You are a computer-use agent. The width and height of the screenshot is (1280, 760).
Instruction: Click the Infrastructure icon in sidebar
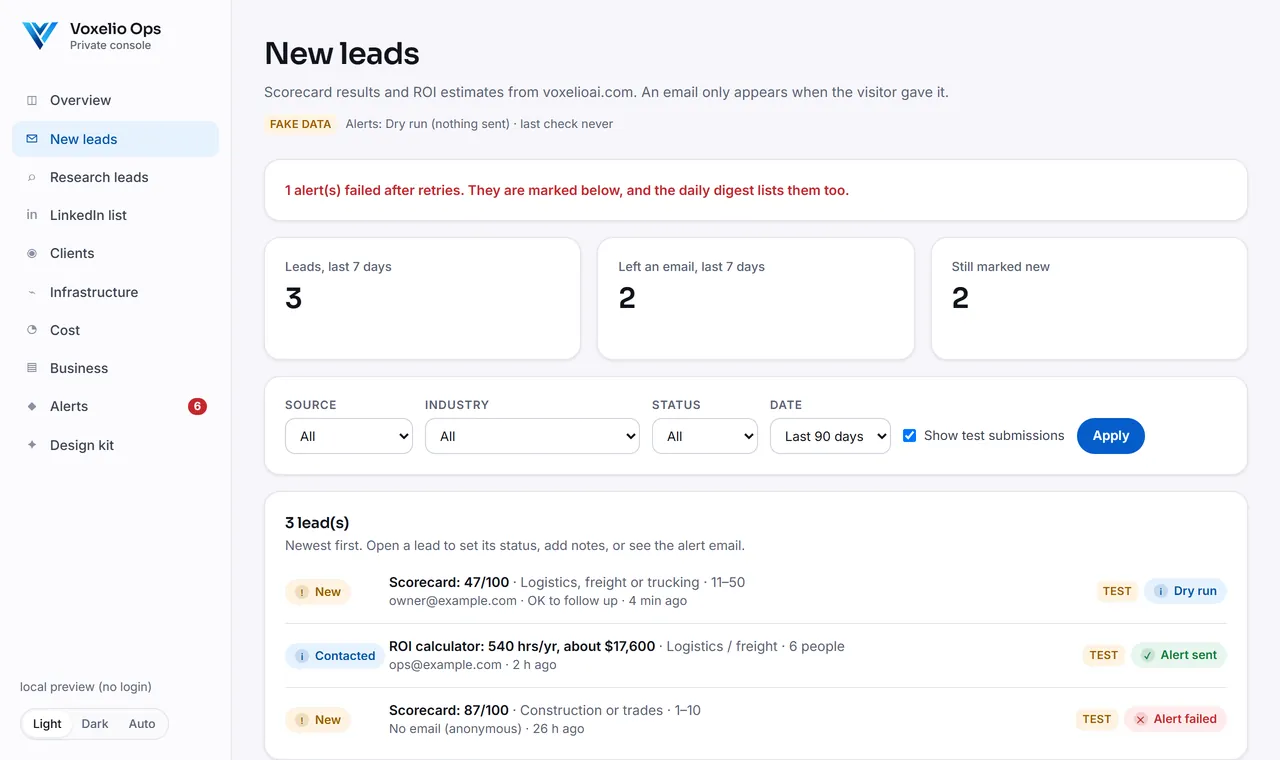32,292
